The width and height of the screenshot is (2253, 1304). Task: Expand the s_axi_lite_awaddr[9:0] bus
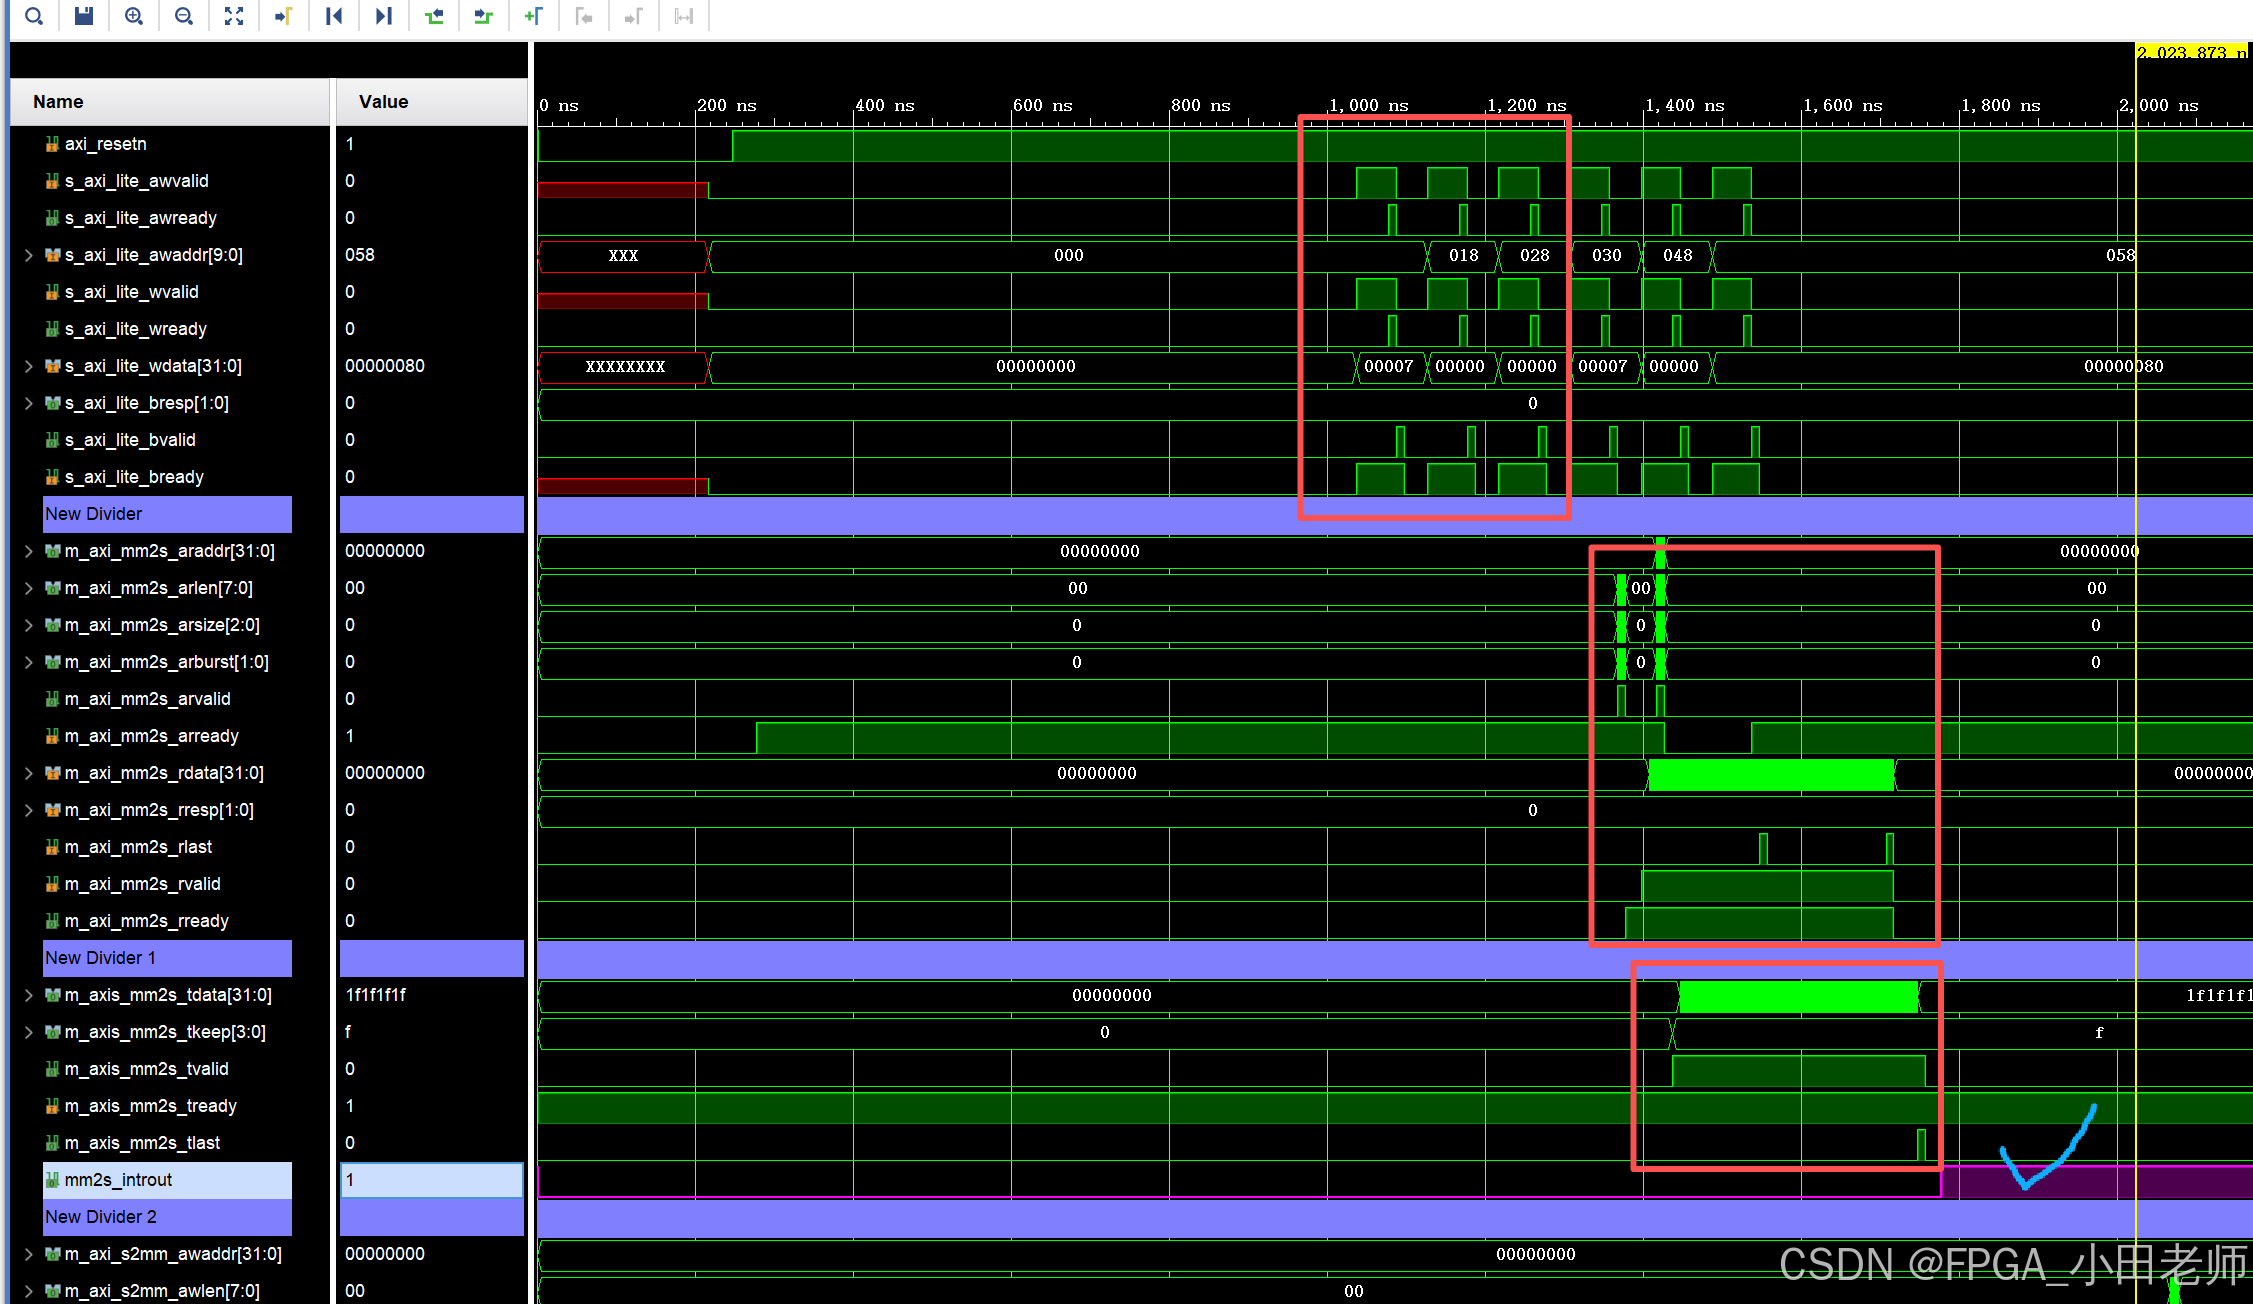tap(29, 255)
